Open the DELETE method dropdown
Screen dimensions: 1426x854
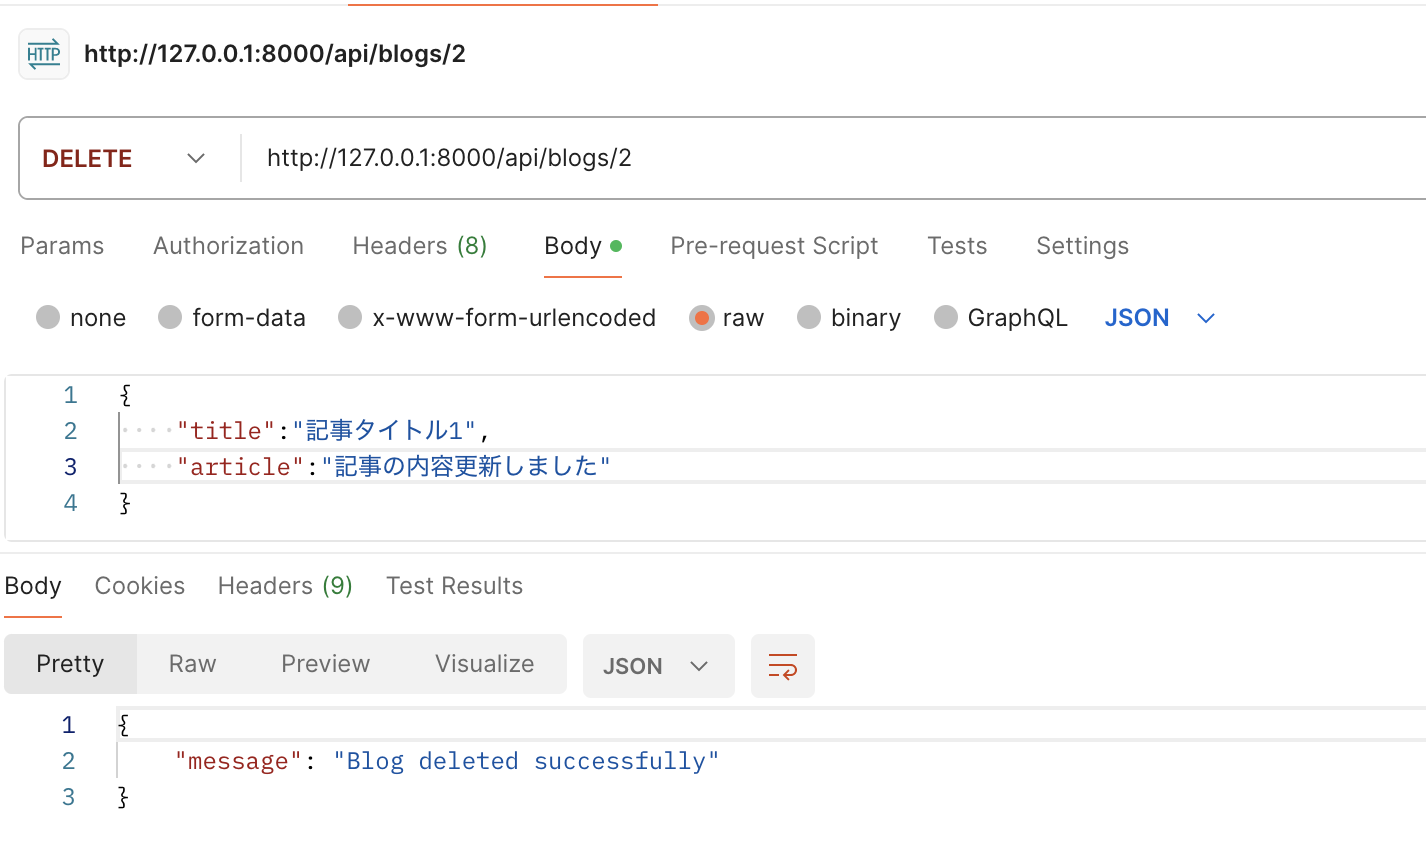[x=124, y=159]
